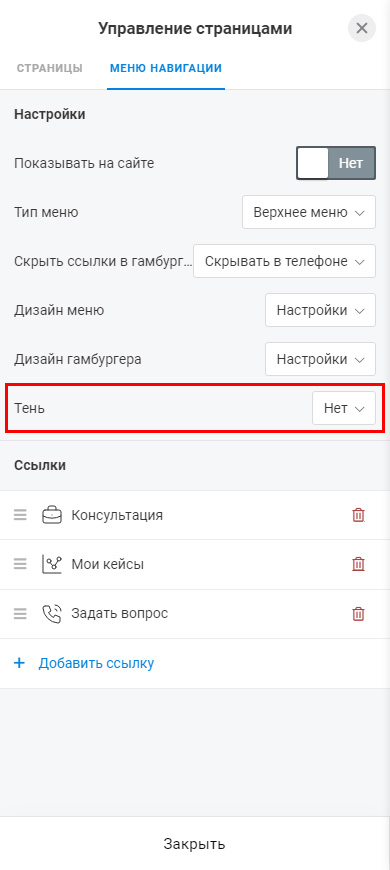390x870 pixels.
Task: Click the Добавить ссылку link
Action: 96,663
